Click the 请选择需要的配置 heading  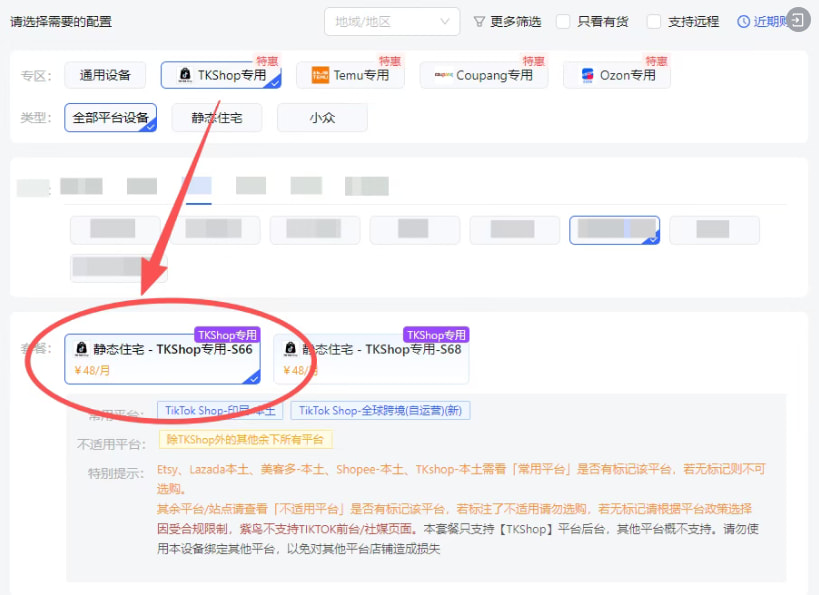coord(61,21)
